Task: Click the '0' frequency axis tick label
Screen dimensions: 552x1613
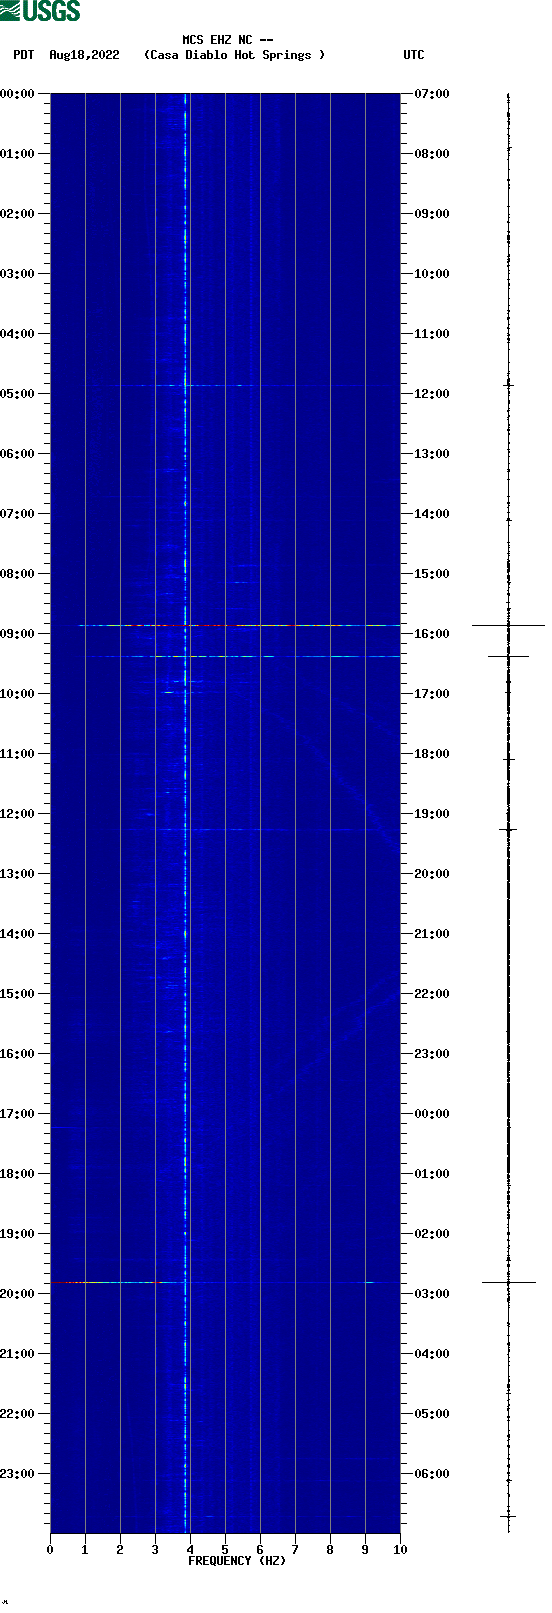Action: [x=50, y=1550]
